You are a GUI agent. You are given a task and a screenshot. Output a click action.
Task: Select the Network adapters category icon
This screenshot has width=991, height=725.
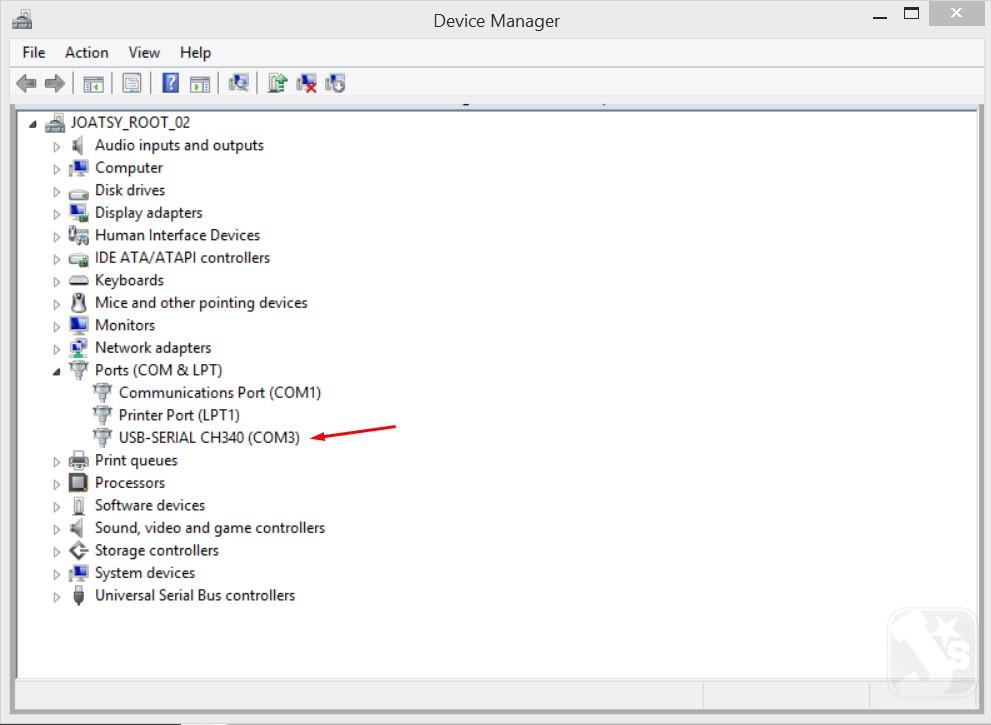(78, 348)
